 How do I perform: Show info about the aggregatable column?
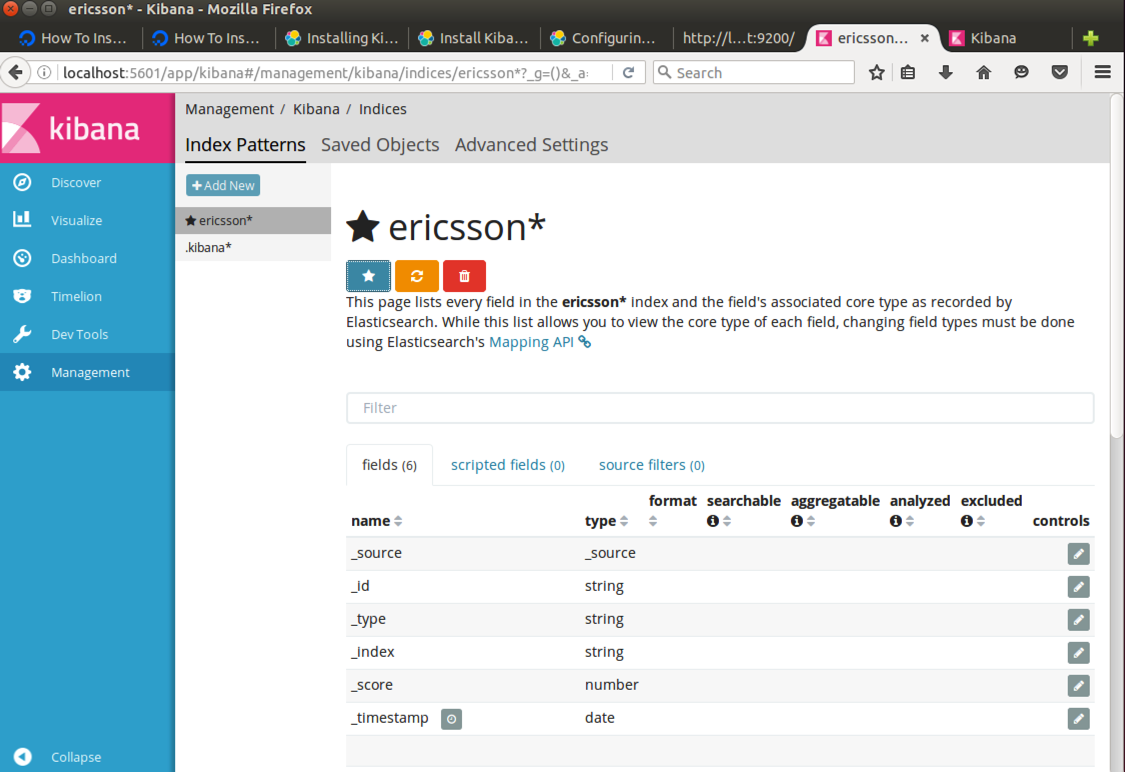click(796, 521)
